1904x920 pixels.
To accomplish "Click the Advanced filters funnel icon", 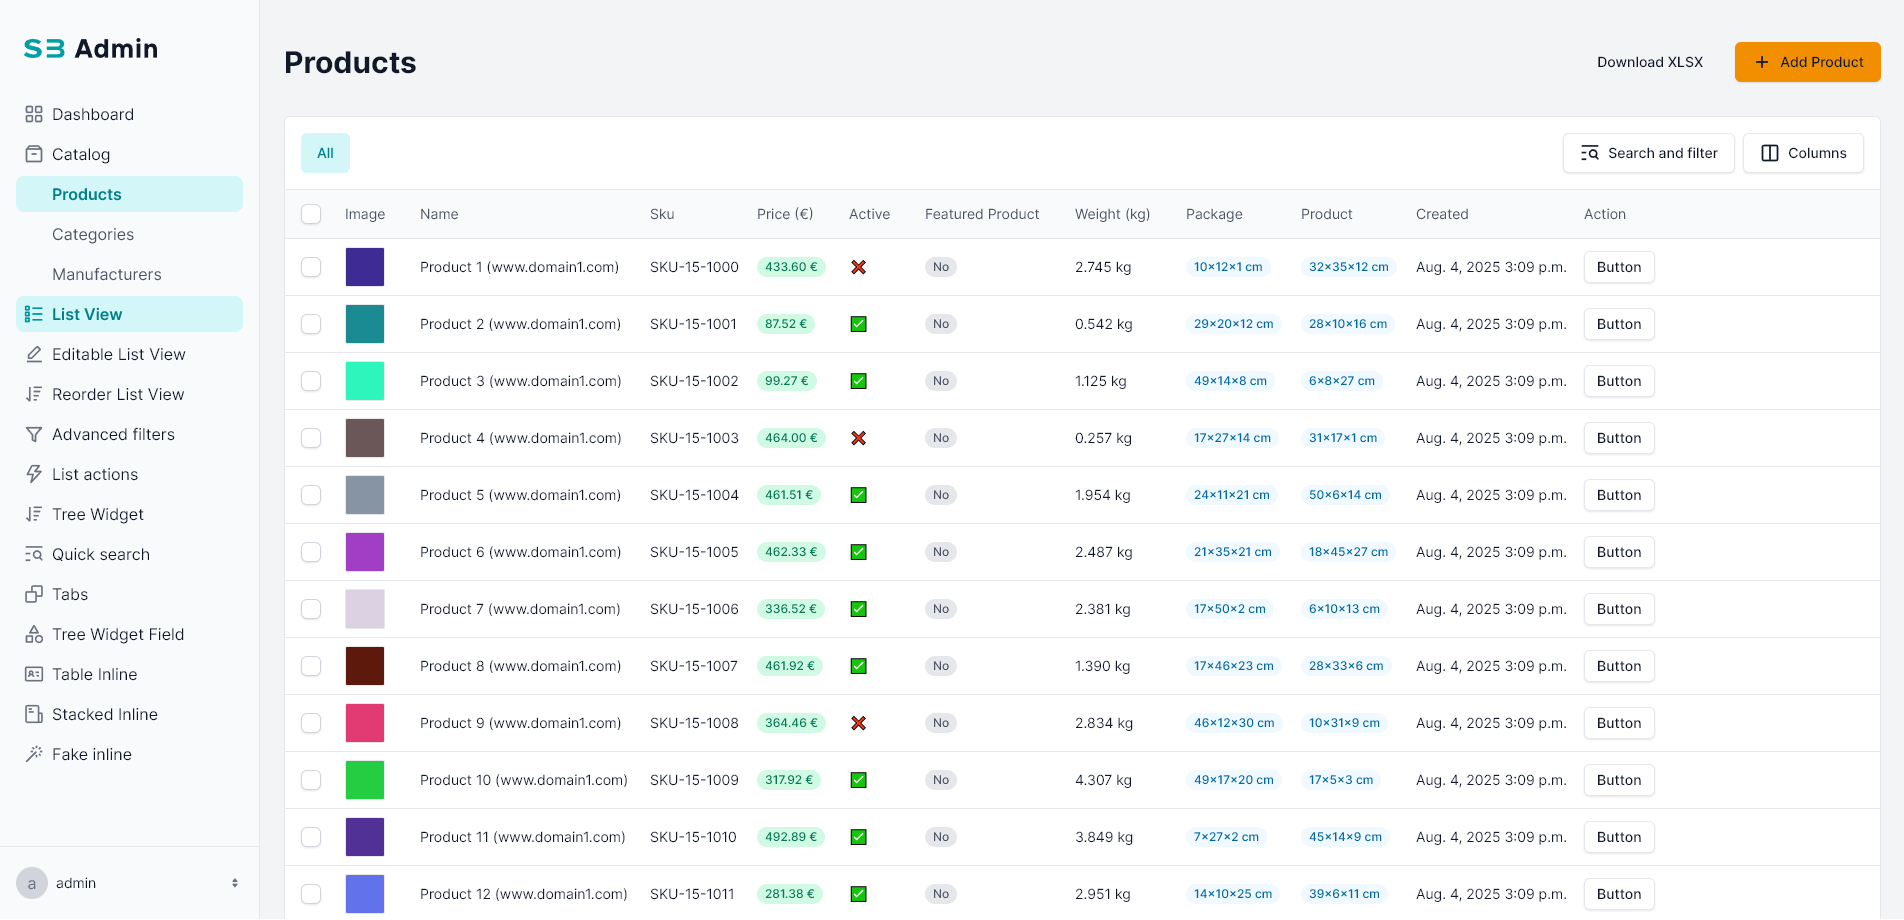I will (34, 434).
